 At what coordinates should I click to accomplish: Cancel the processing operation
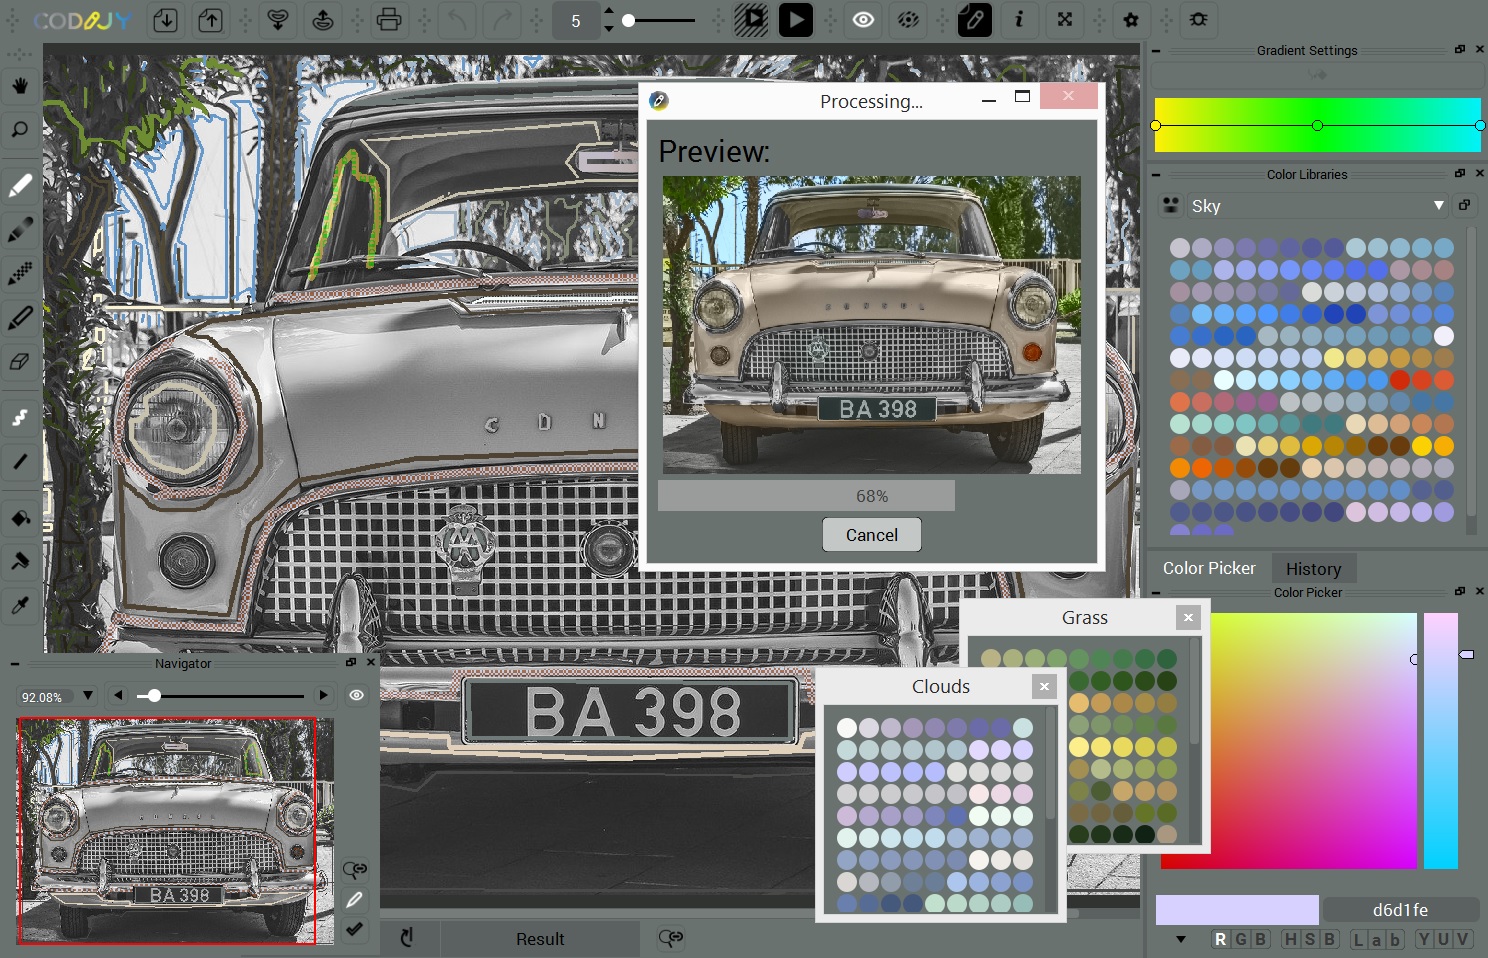[x=872, y=535]
